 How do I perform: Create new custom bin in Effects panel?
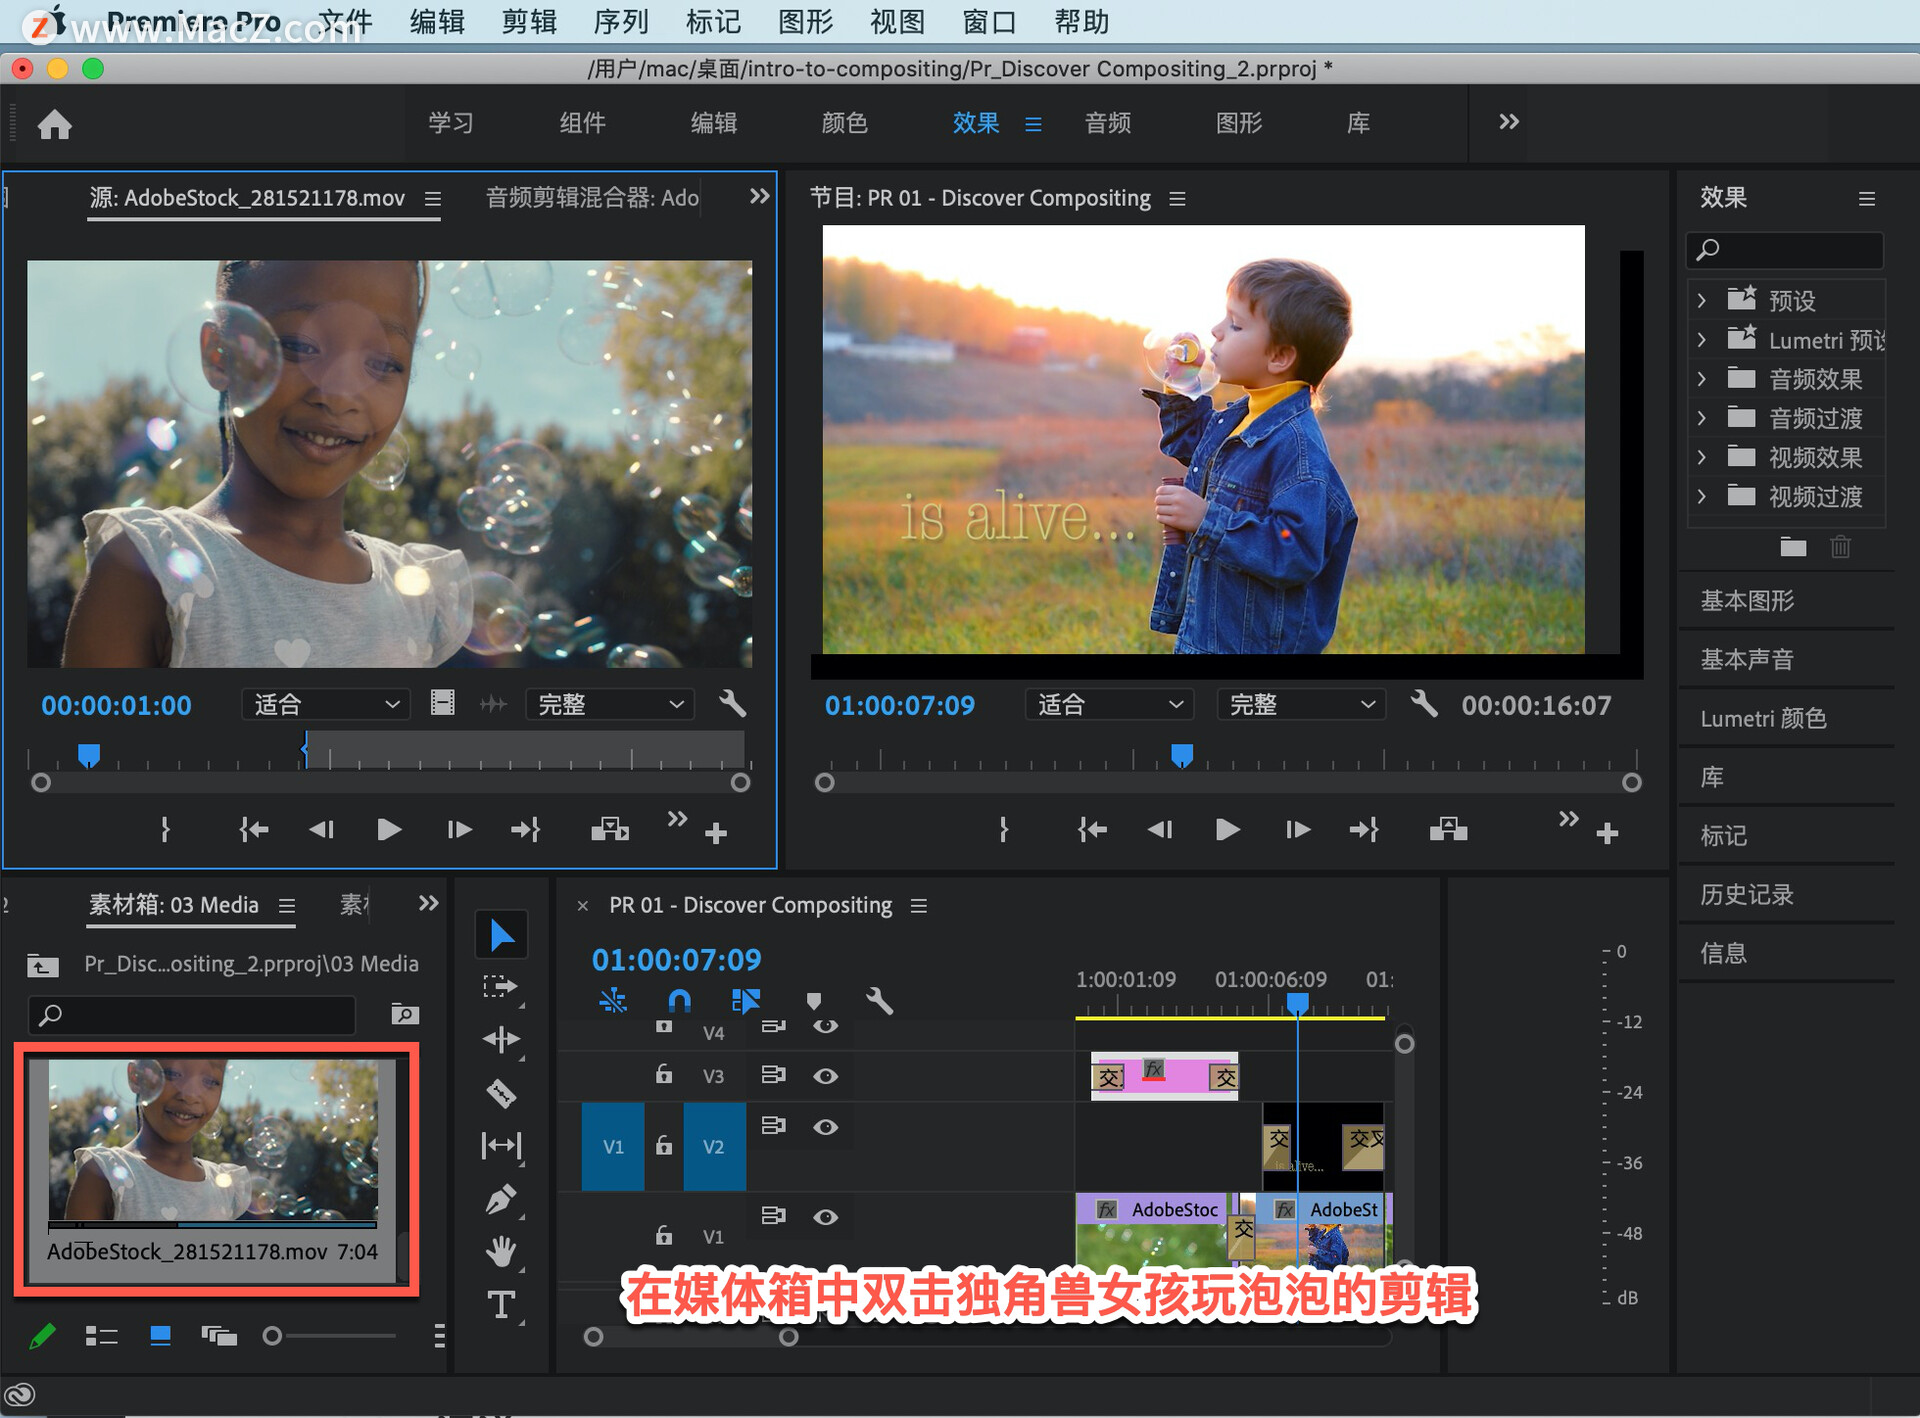(x=1793, y=547)
